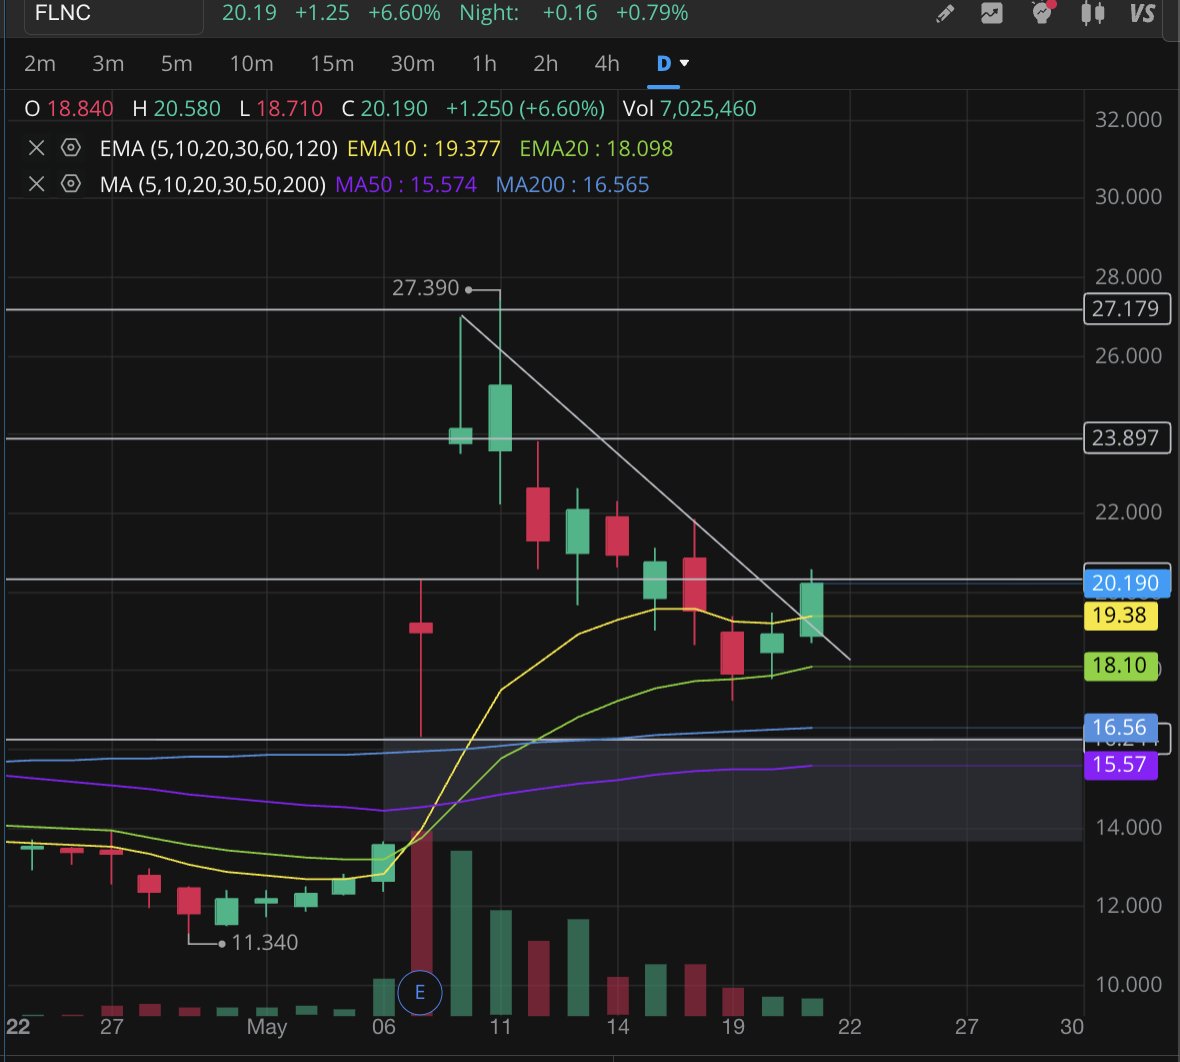Select the 30m timeframe

412,64
